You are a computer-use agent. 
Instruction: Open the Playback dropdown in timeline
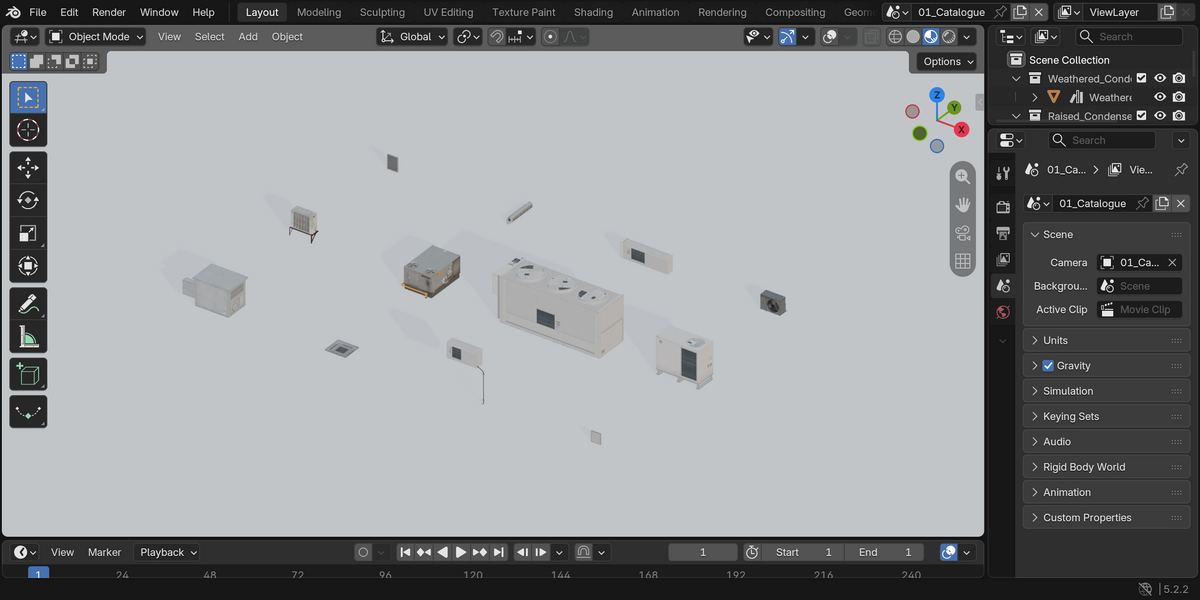168,552
